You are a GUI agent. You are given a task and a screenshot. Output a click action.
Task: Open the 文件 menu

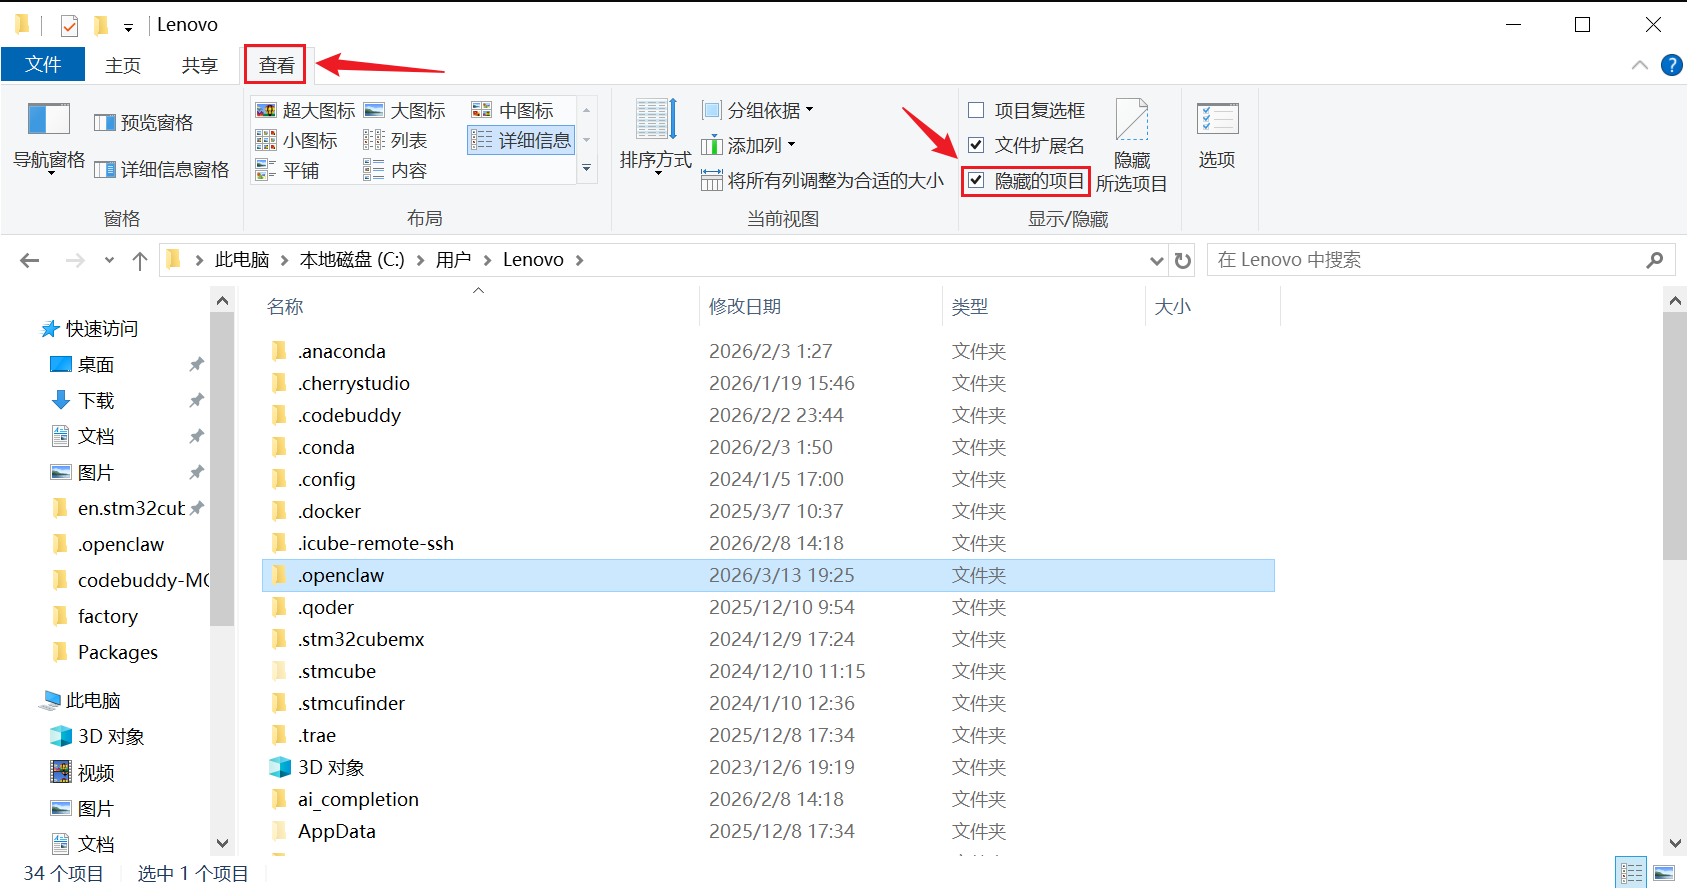coord(43,65)
